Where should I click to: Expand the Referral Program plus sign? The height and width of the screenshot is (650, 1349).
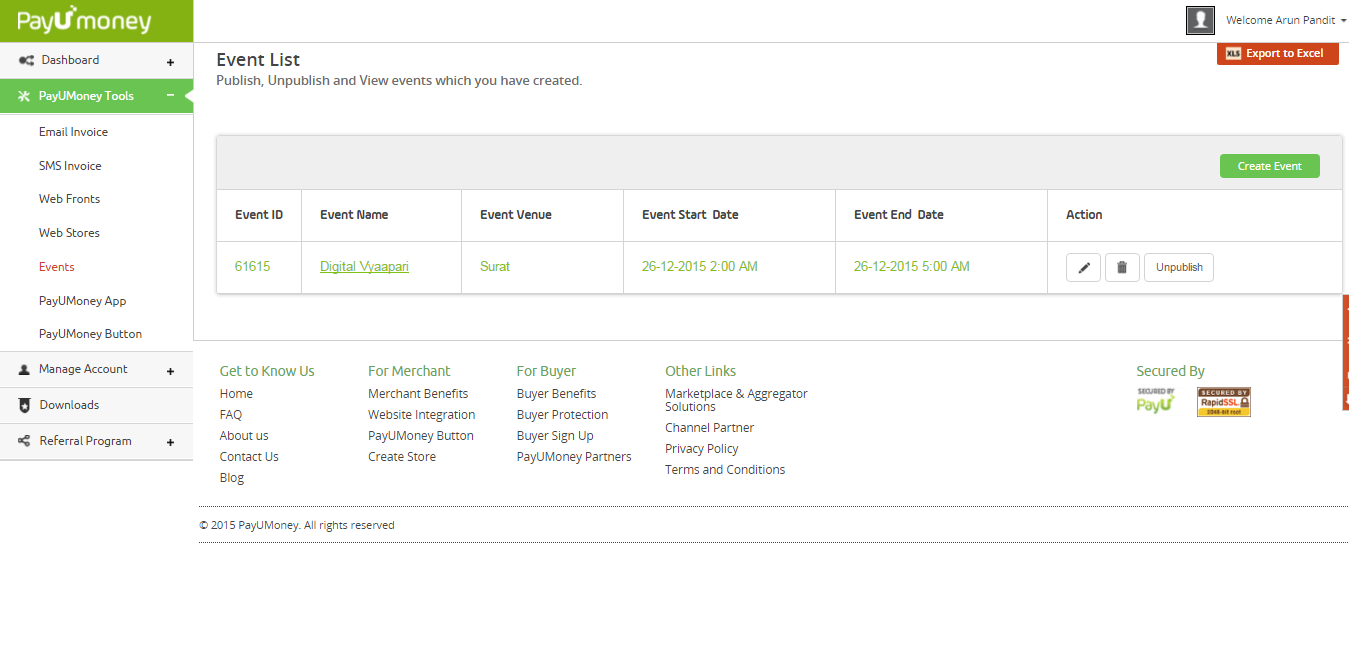click(170, 442)
